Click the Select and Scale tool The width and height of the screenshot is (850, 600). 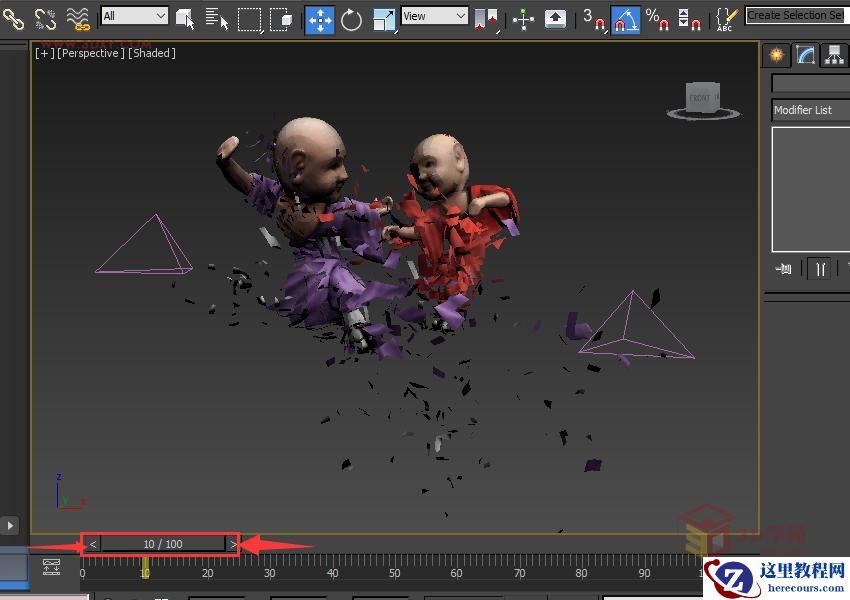[x=384, y=18]
